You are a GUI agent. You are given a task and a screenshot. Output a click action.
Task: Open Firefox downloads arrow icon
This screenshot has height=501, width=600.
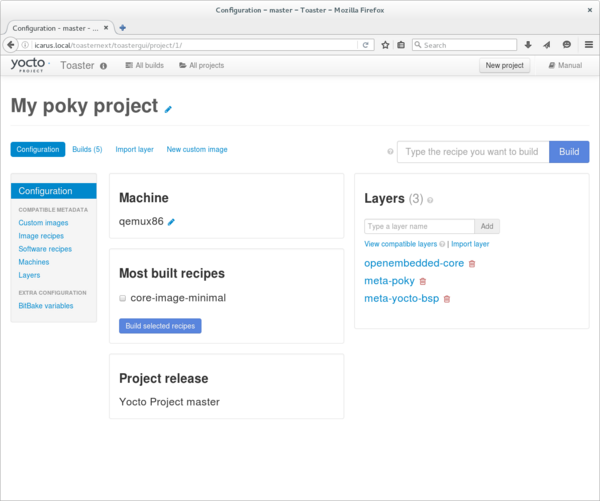click(x=528, y=45)
